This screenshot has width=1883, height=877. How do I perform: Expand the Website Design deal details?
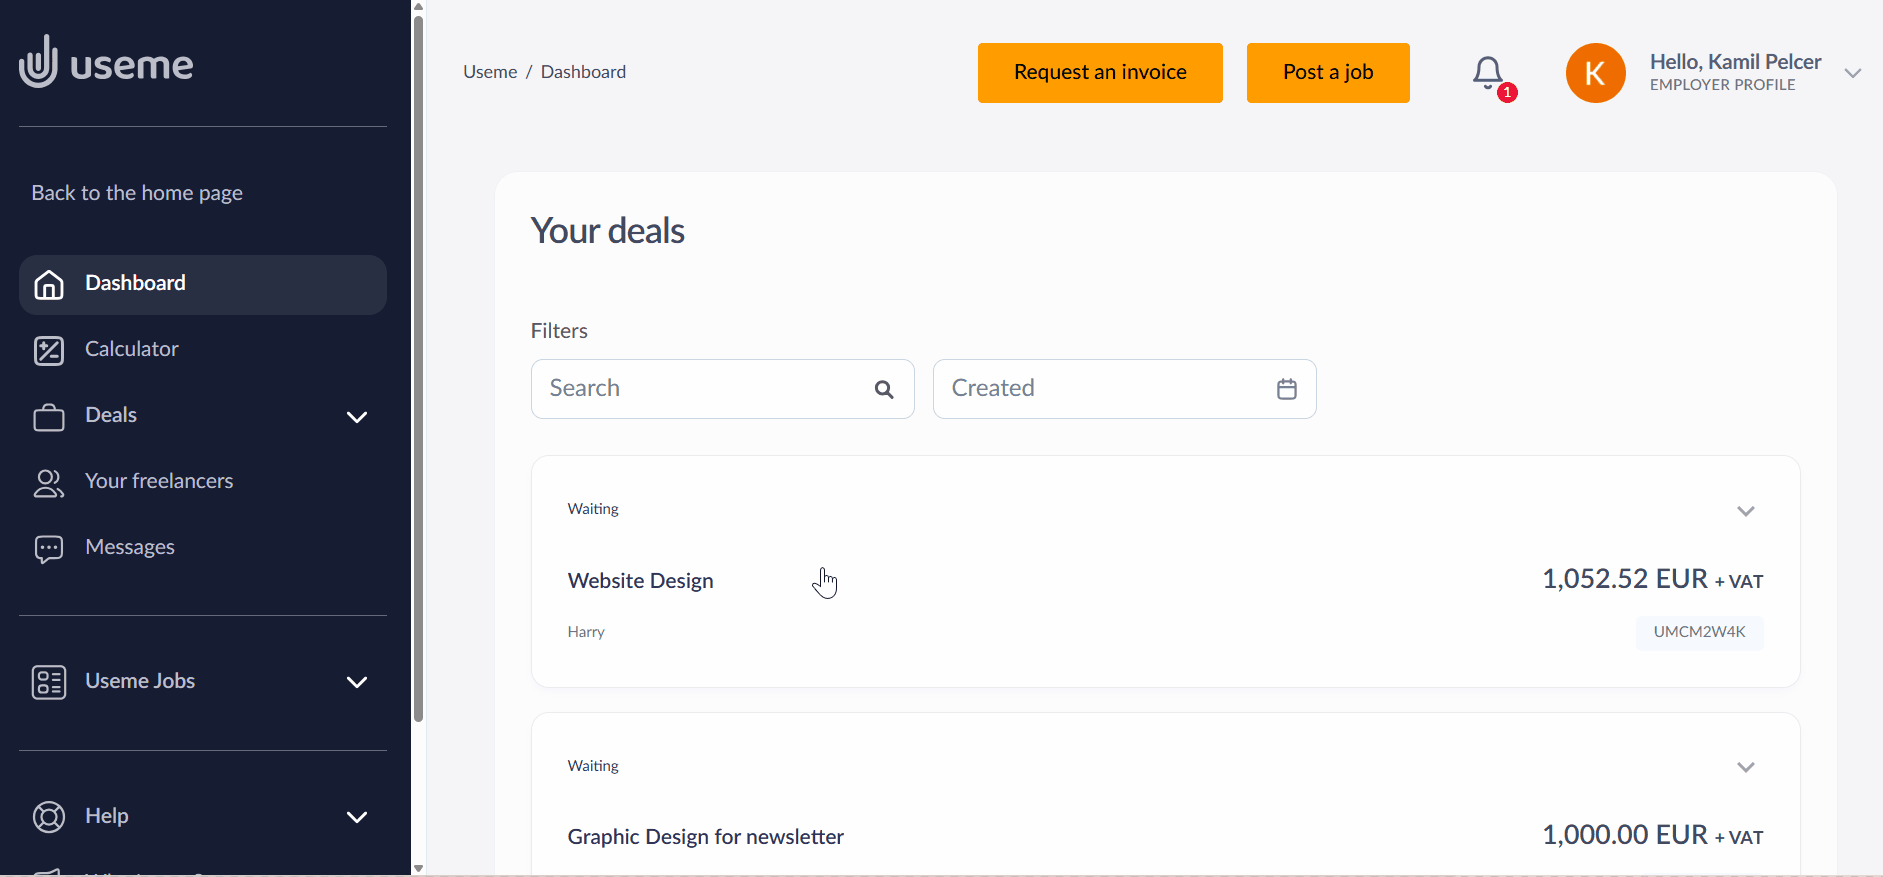coord(1745,511)
